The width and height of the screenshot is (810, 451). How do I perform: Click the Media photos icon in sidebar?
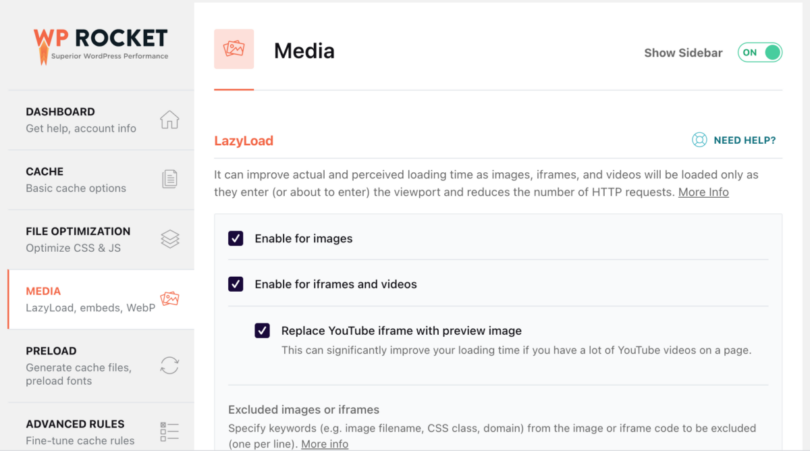[x=169, y=299]
